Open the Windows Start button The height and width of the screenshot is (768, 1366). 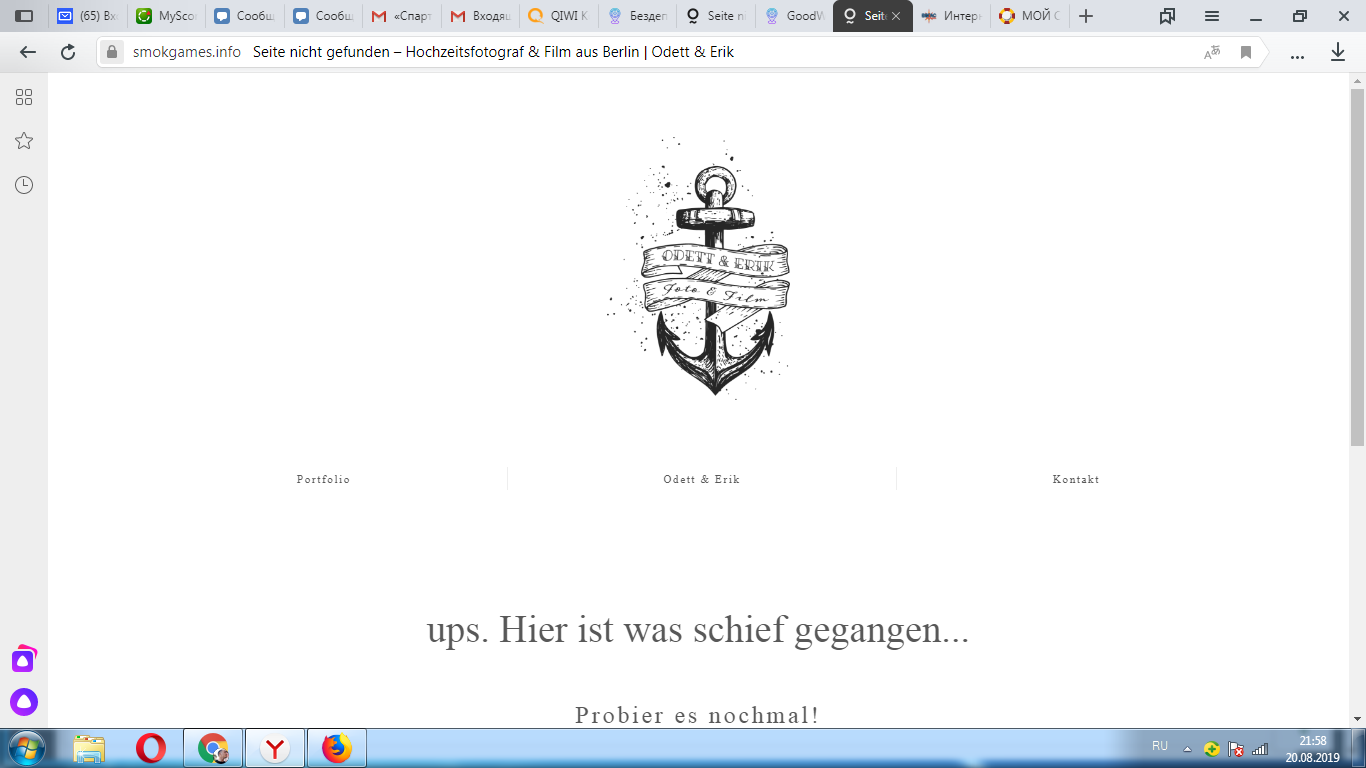[27, 748]
